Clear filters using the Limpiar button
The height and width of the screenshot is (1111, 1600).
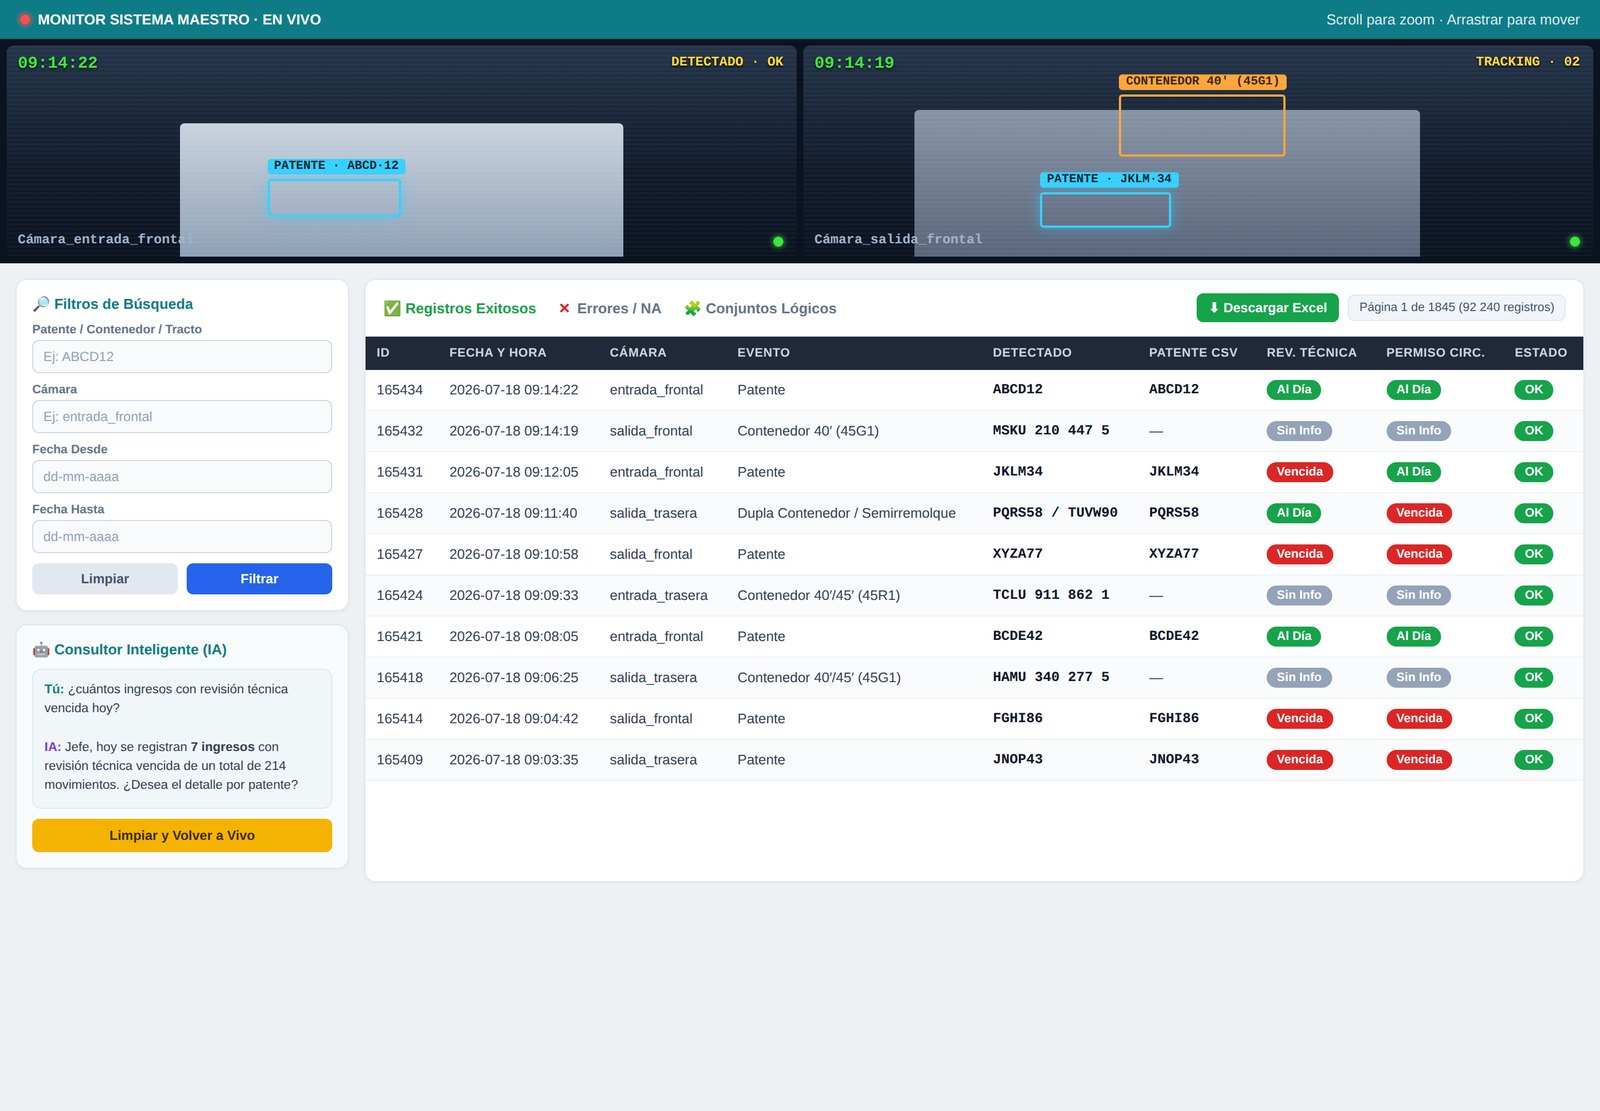(x=105, y=579)
